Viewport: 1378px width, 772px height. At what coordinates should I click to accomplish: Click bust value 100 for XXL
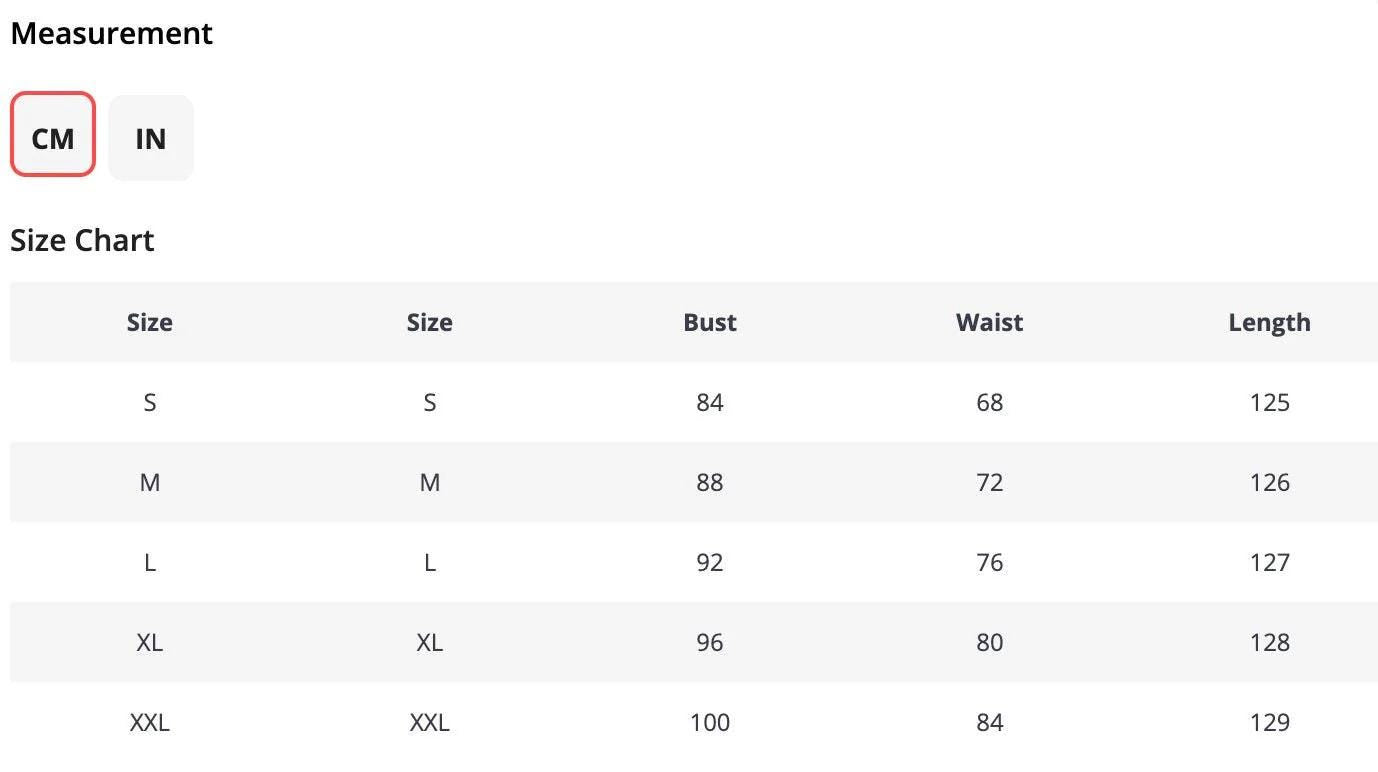[710, 722]
